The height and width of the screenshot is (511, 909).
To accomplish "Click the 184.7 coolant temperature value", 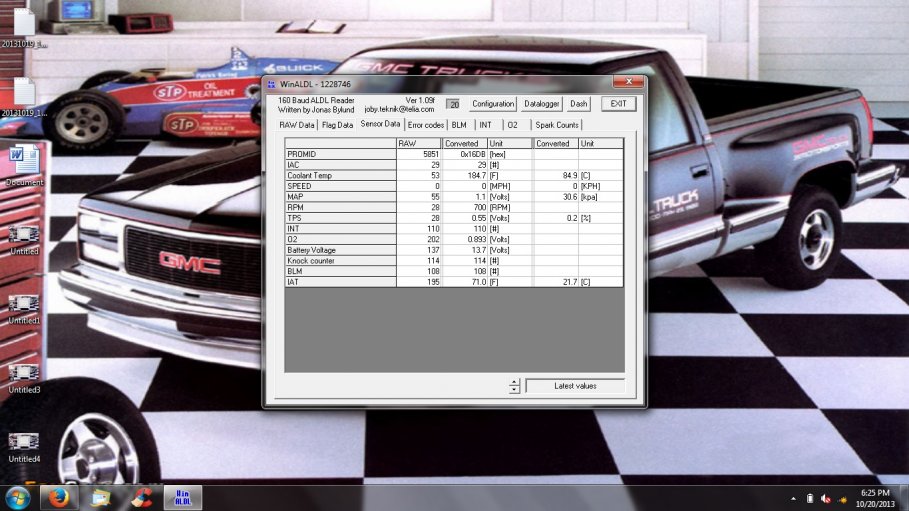I will click(477, 175).
